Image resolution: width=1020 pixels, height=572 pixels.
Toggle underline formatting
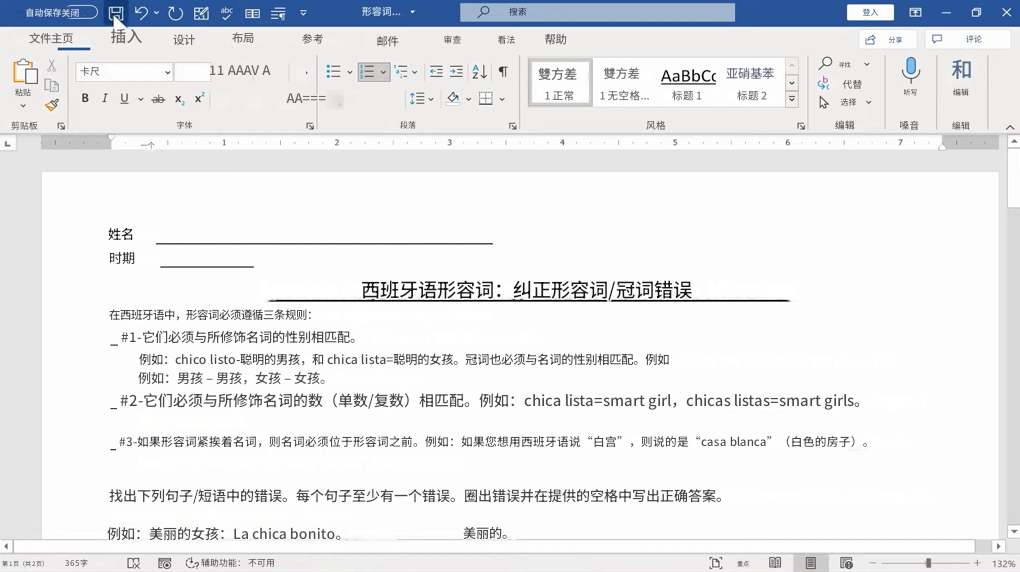pos(124,98)
